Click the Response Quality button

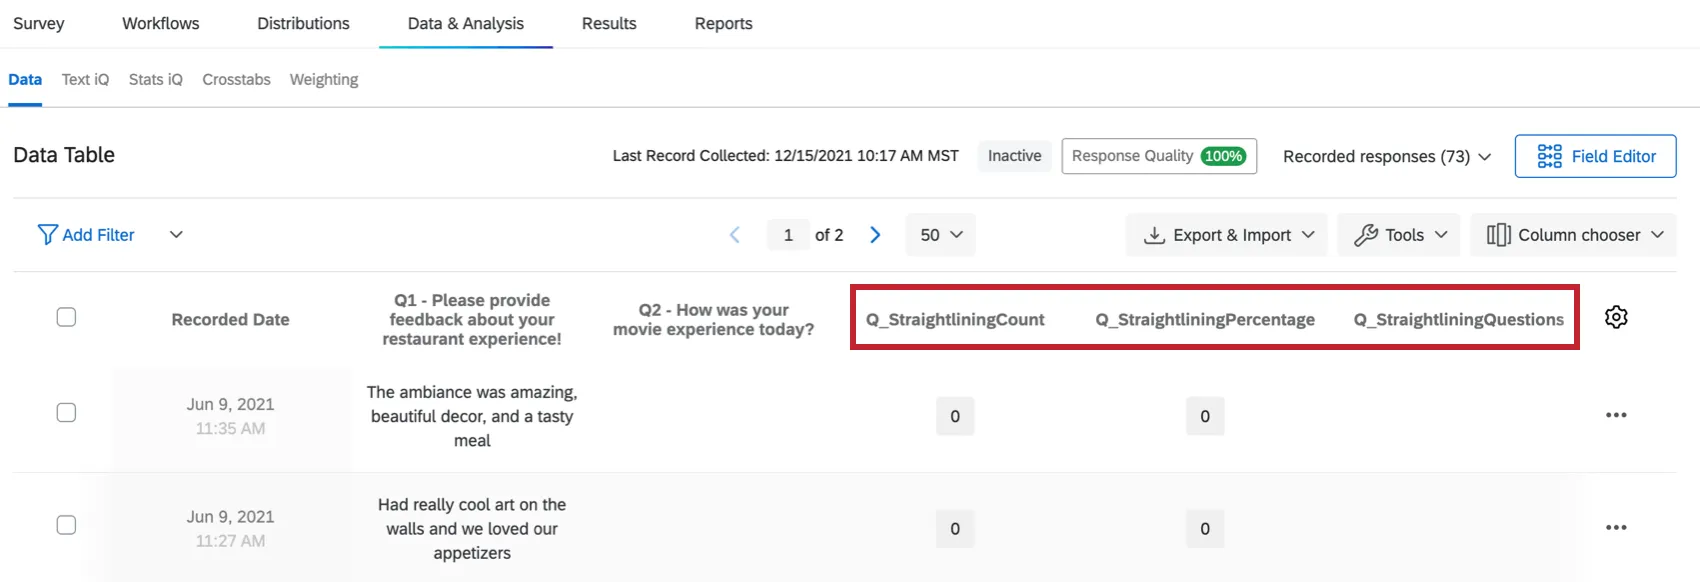pos(1158,156)
